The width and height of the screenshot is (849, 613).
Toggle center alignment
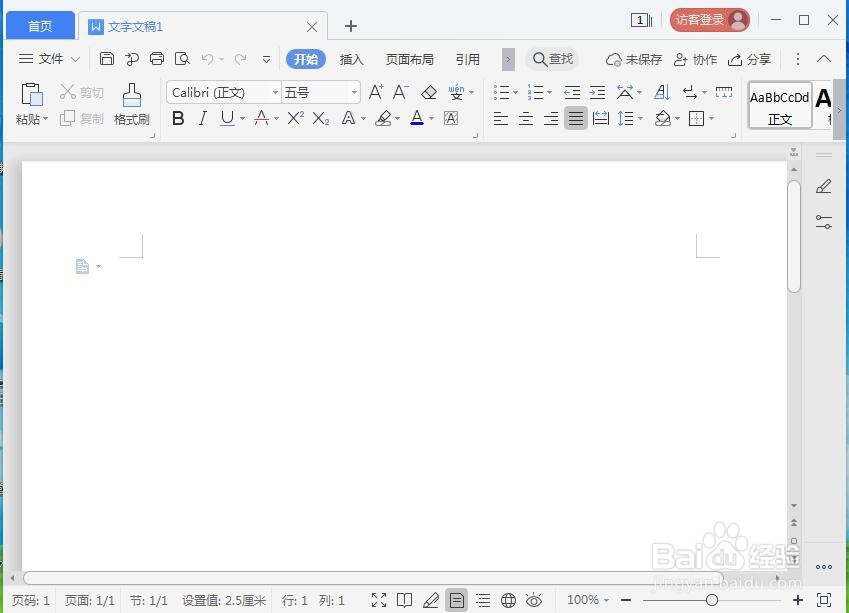click(526, 118)
